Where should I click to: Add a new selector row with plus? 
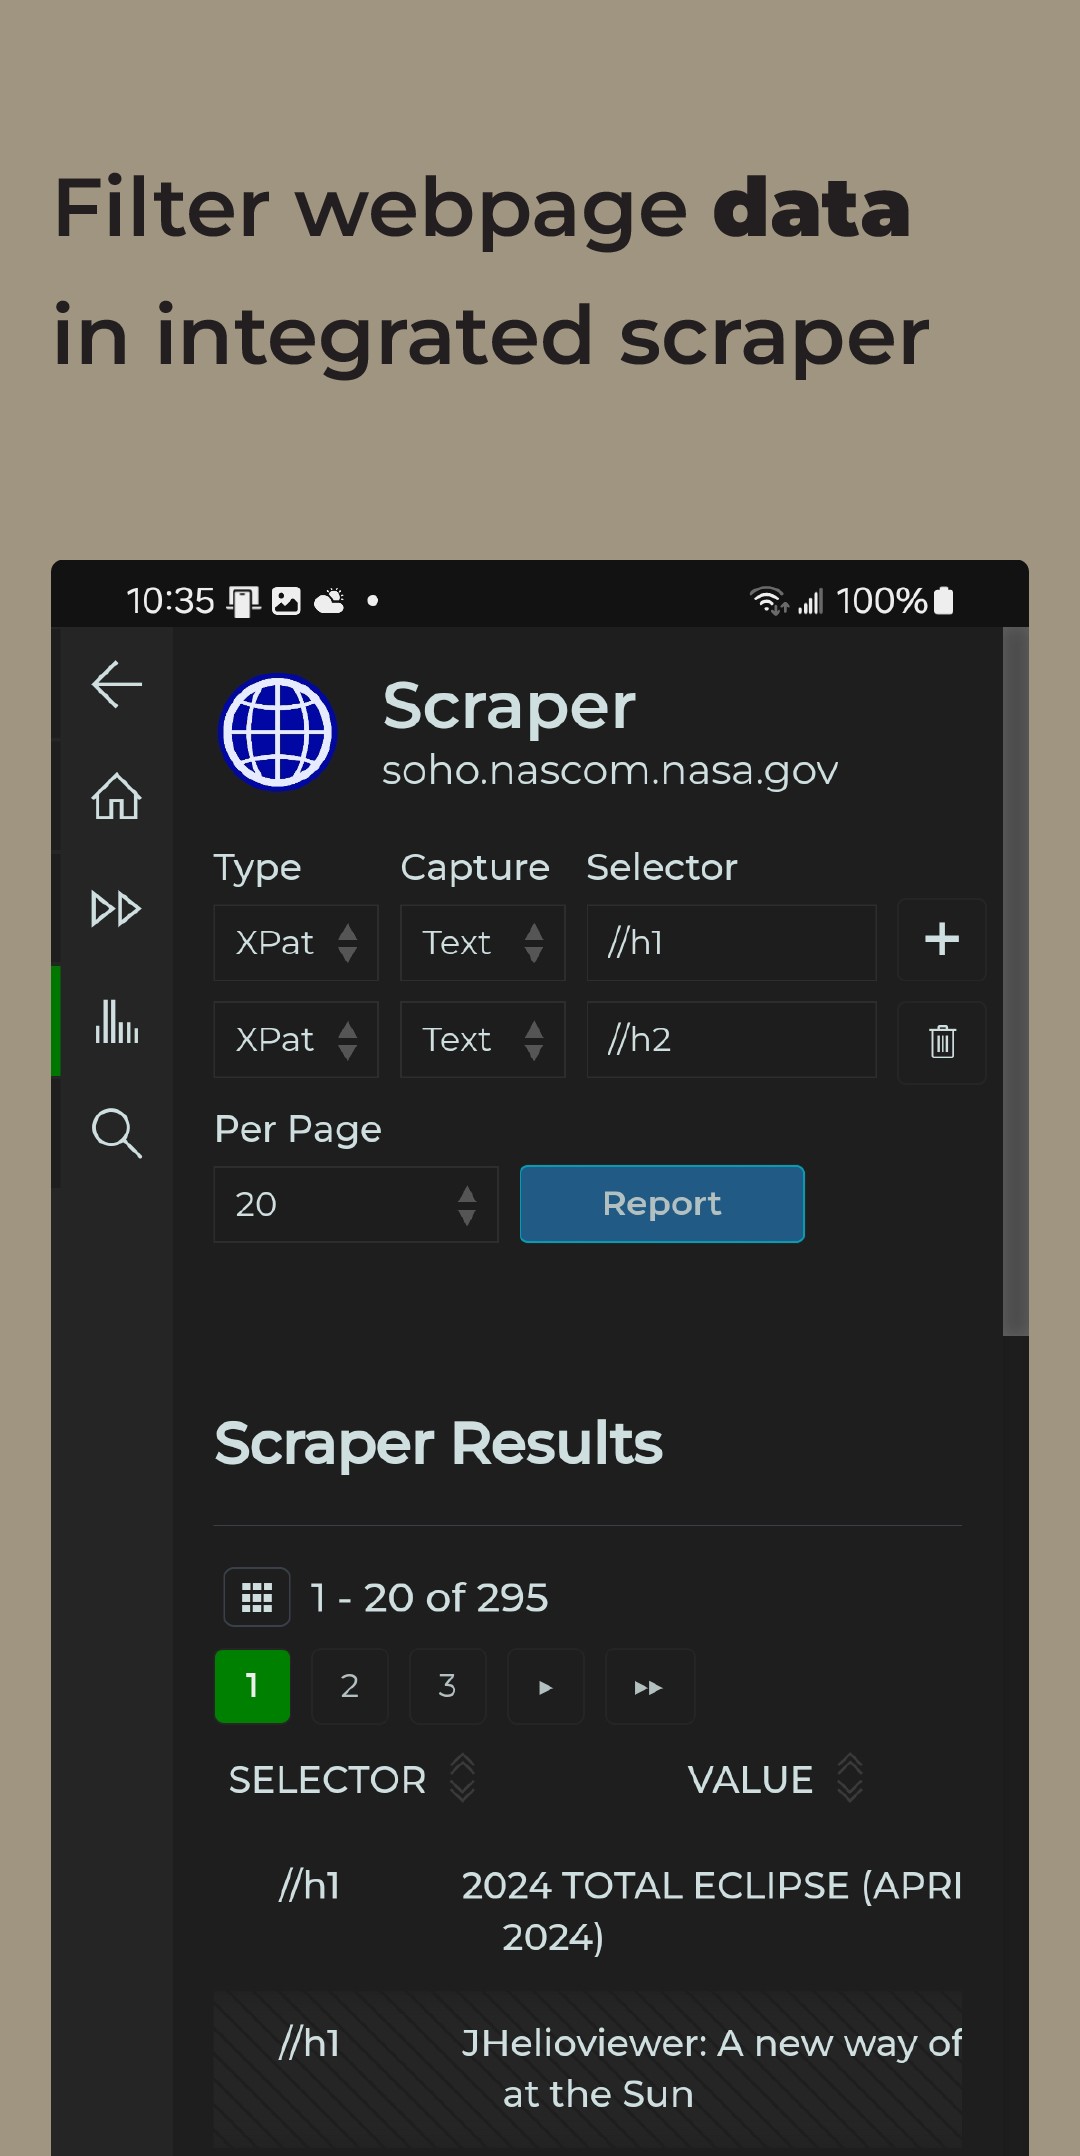(941, 940)
